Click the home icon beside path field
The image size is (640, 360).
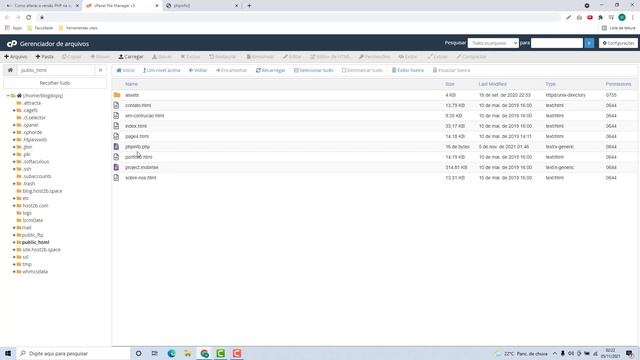tap(10, 70)
